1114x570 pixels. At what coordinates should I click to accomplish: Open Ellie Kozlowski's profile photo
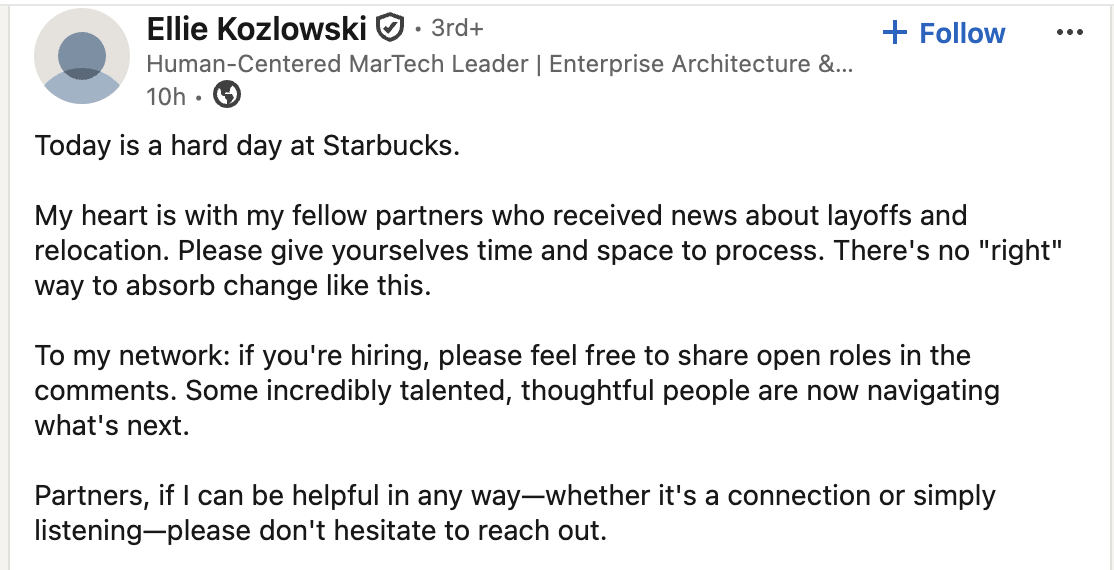point(82,56)
